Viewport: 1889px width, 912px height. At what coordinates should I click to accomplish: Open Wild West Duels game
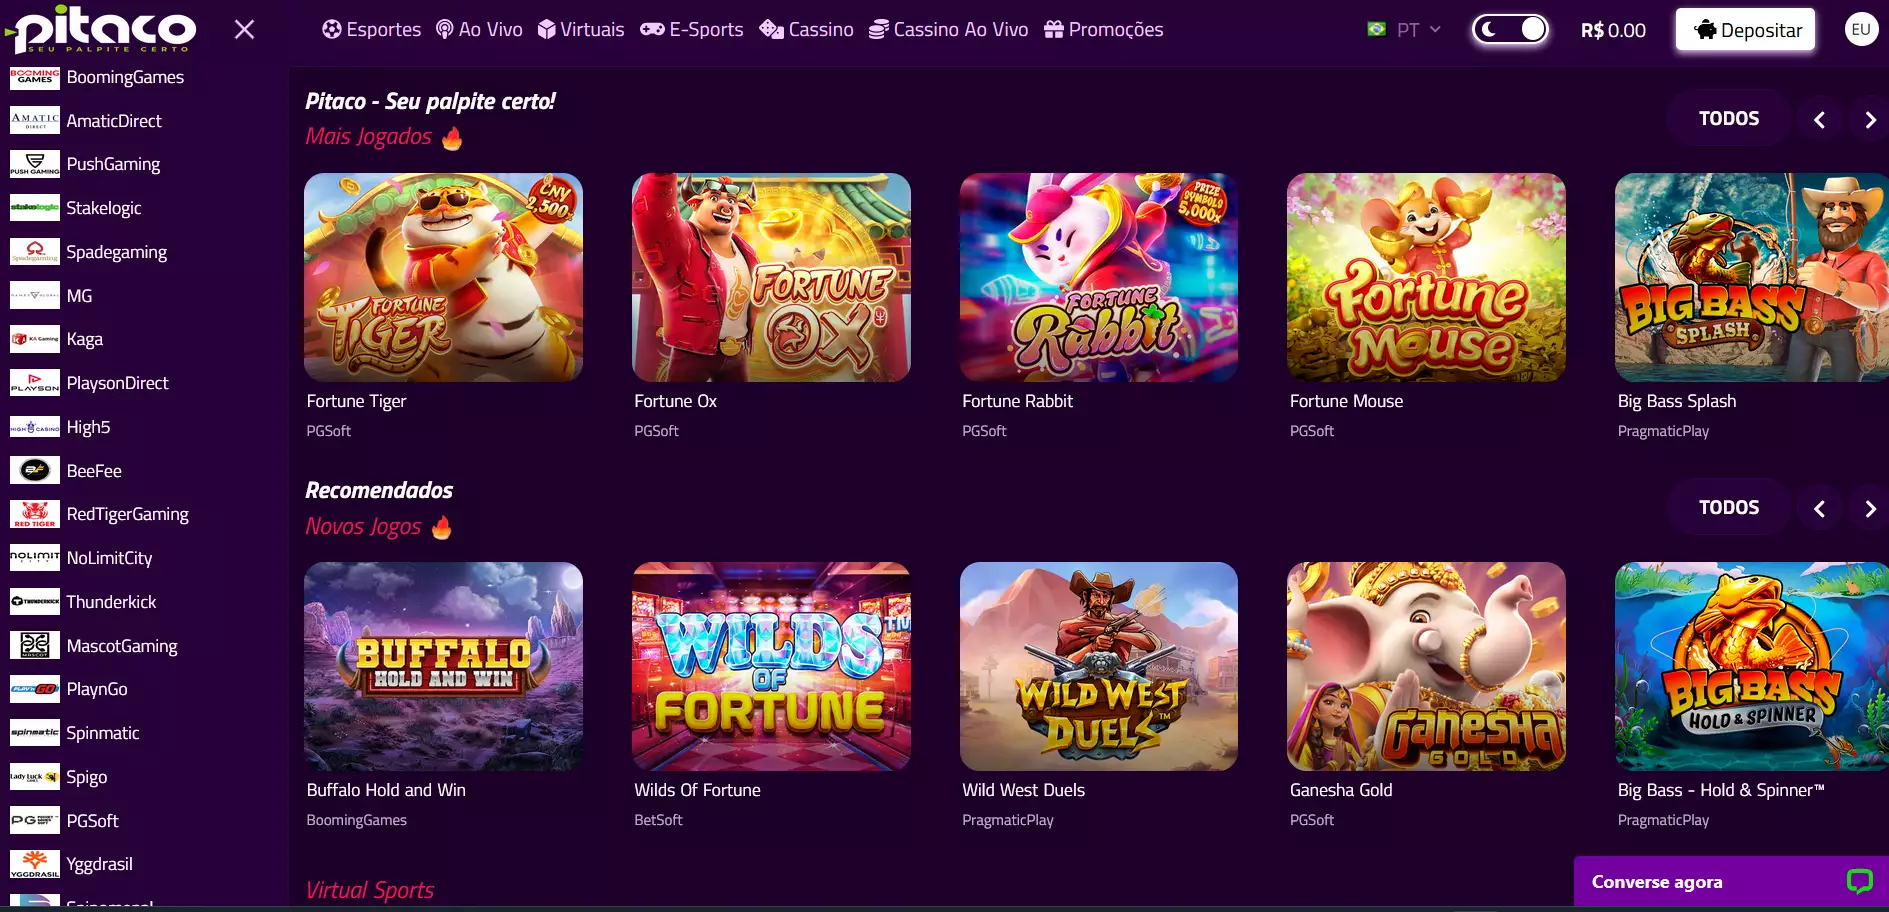click(1098, 666)
